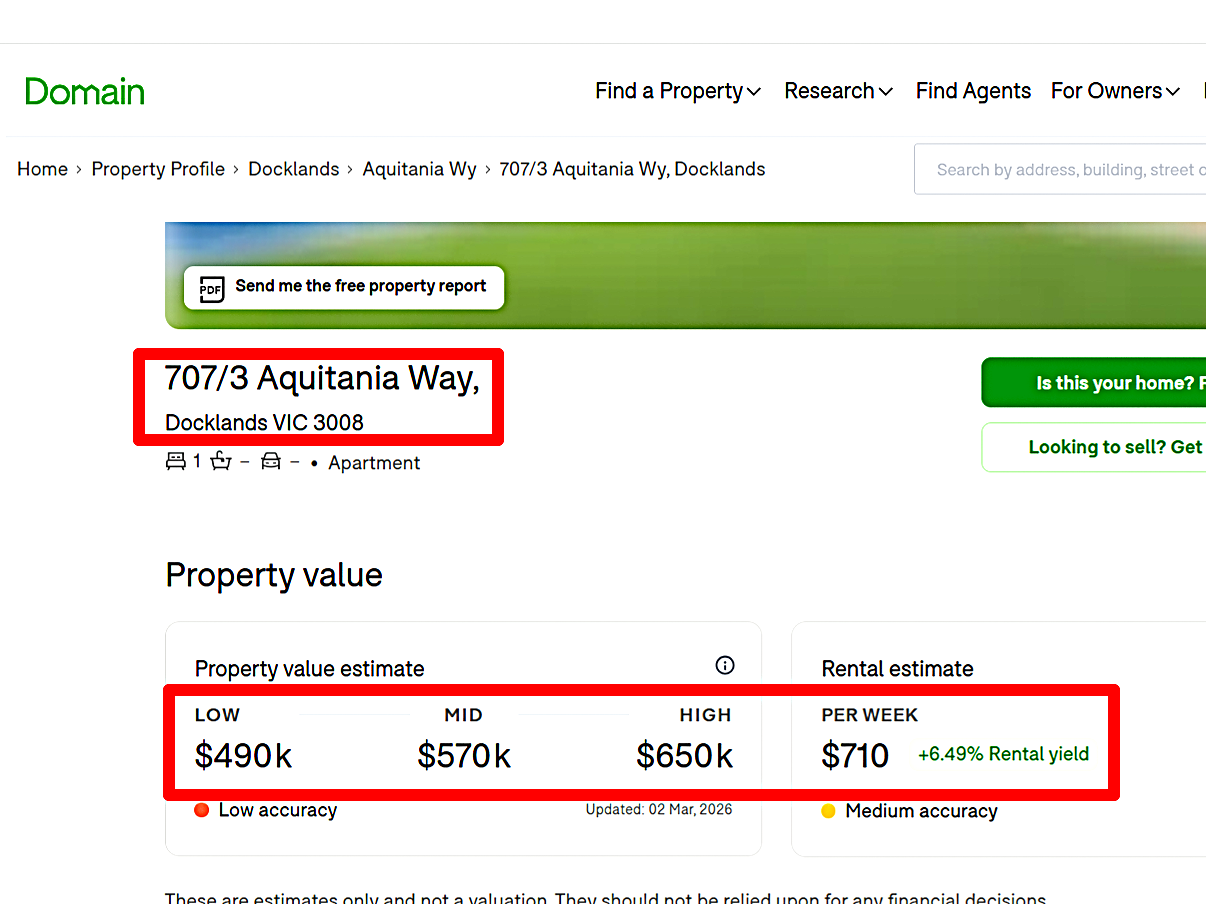Go to Home breadcrumb
The image size is (1206, 904).
point(42,169)
